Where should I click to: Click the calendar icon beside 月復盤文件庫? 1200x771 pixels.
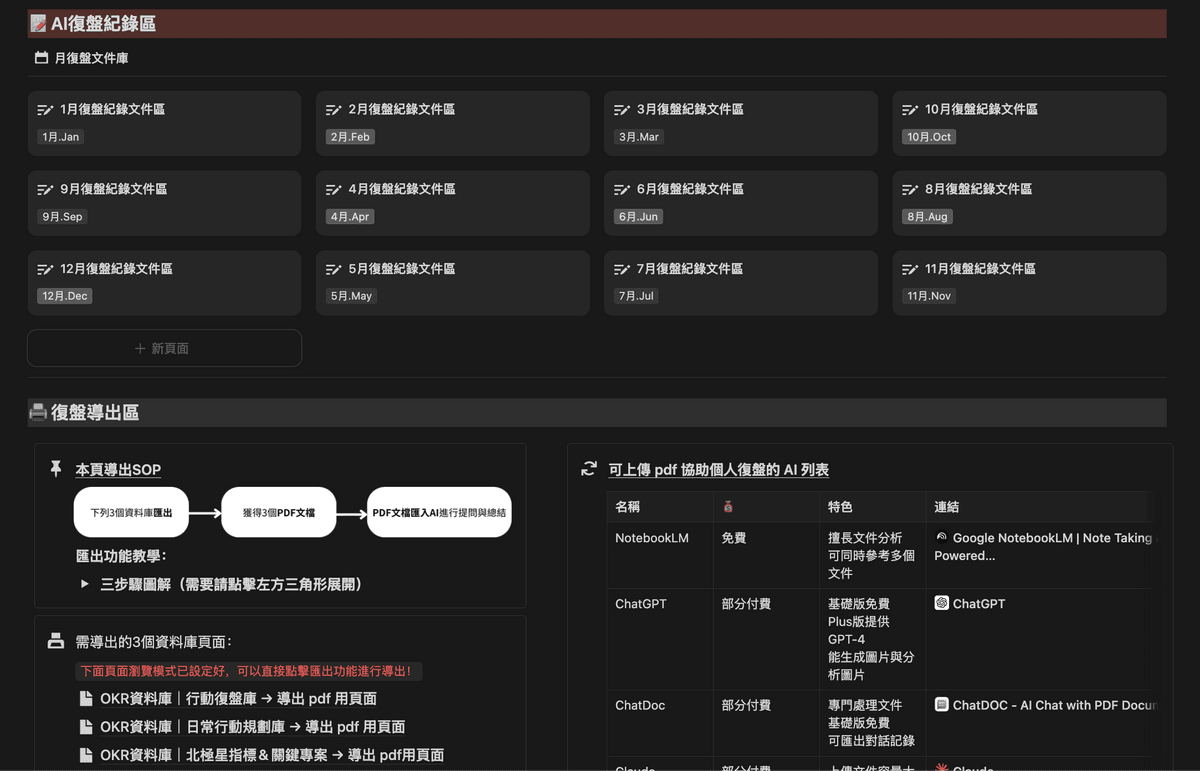[41, 58]
